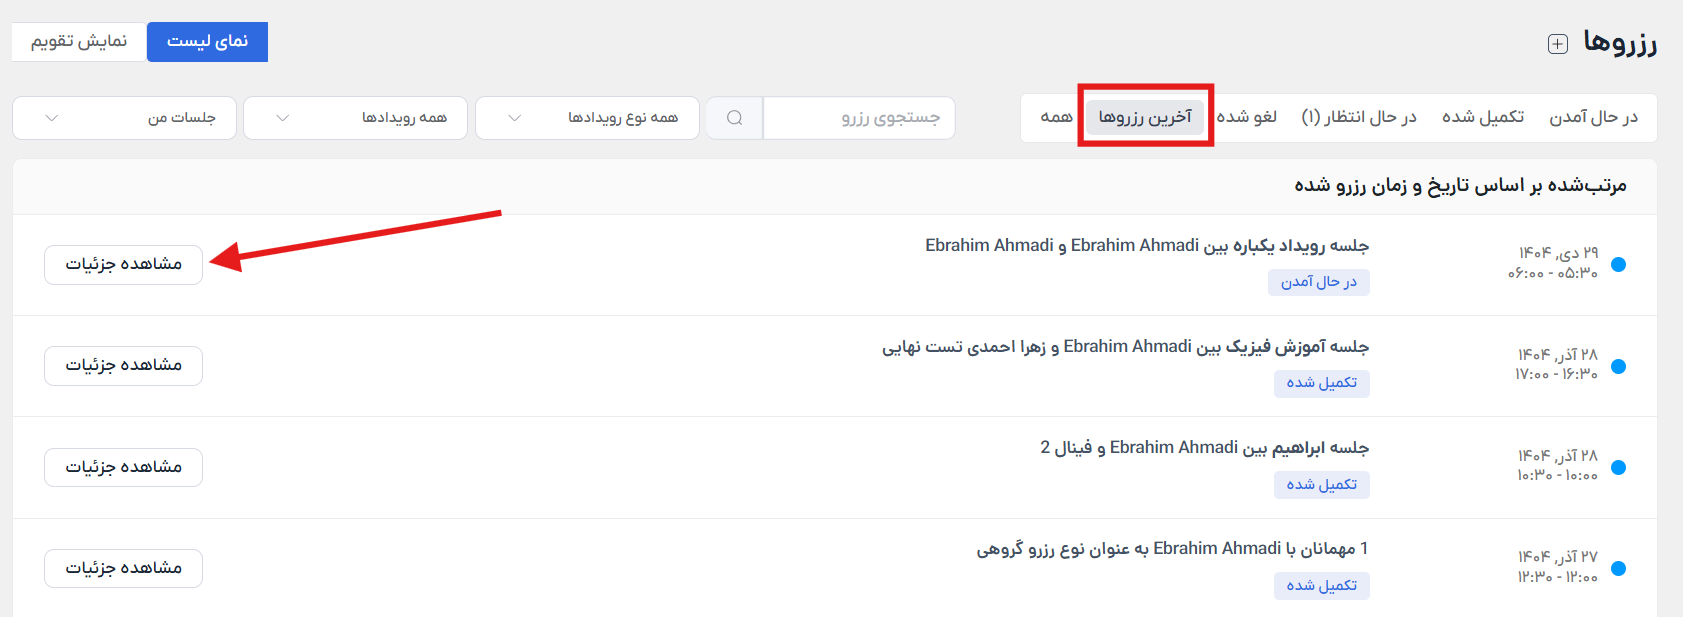Click the plus icon next to رزروها

point(1557,44)
